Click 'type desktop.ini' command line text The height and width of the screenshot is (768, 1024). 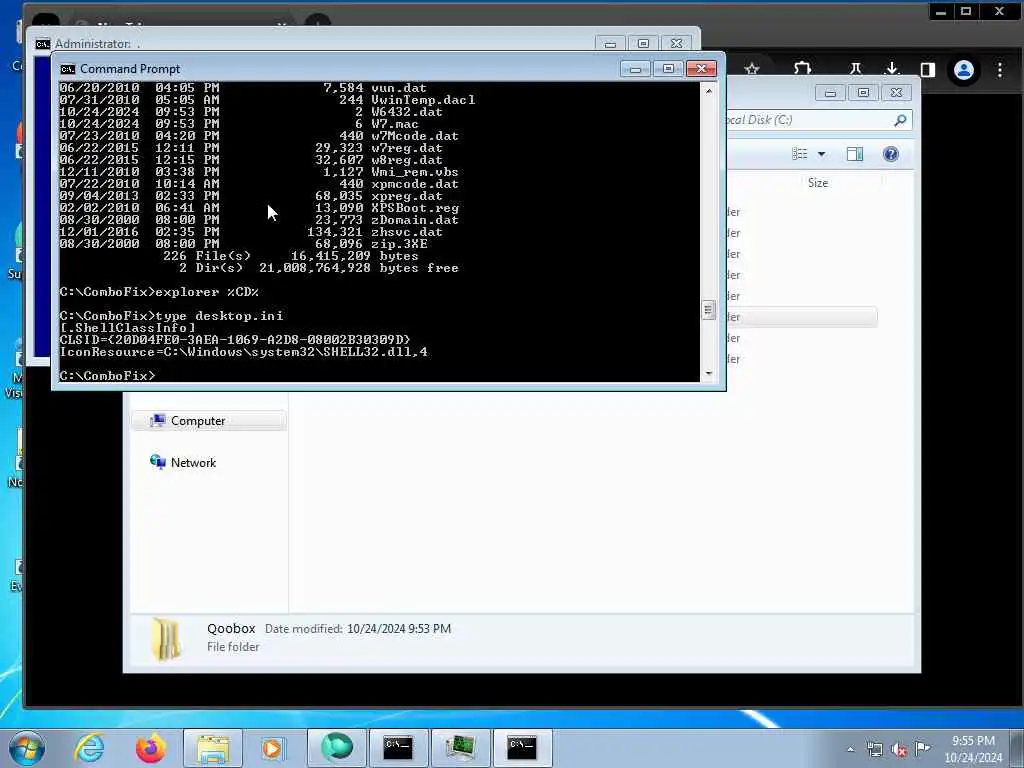pos(219,316)
